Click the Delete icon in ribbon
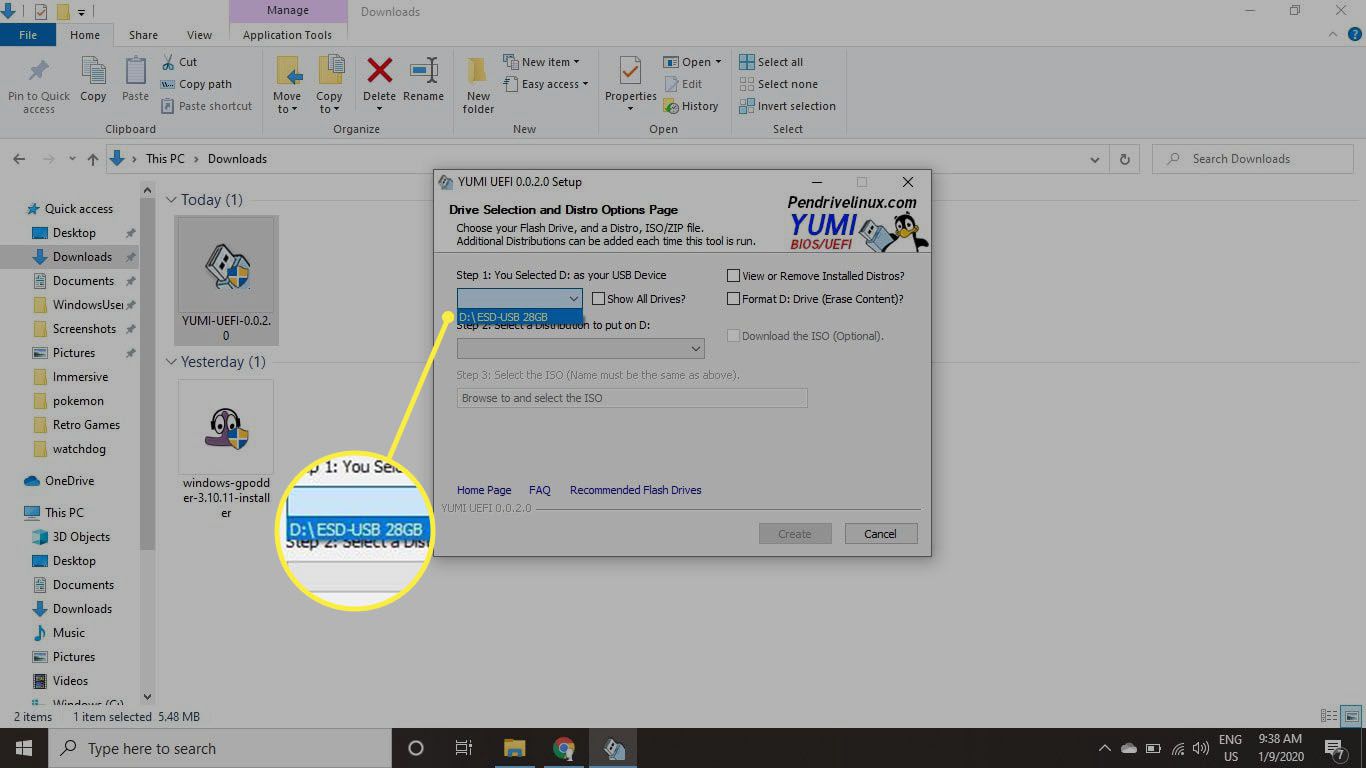Viewport: 1366px width, 768px height. [x=379, y=72]
